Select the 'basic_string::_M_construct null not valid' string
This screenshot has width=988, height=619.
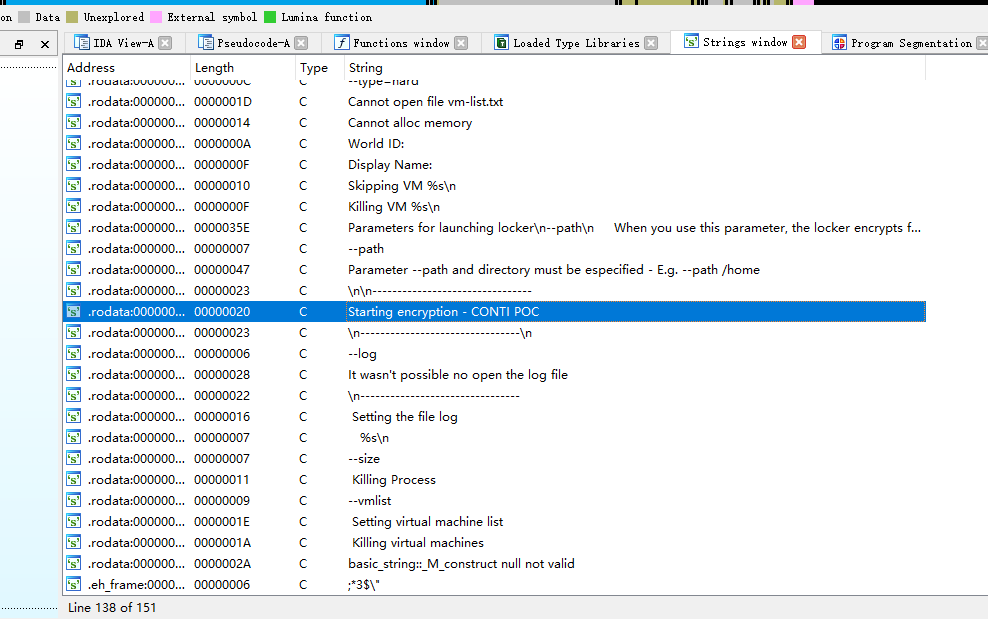tap(461, 564)
